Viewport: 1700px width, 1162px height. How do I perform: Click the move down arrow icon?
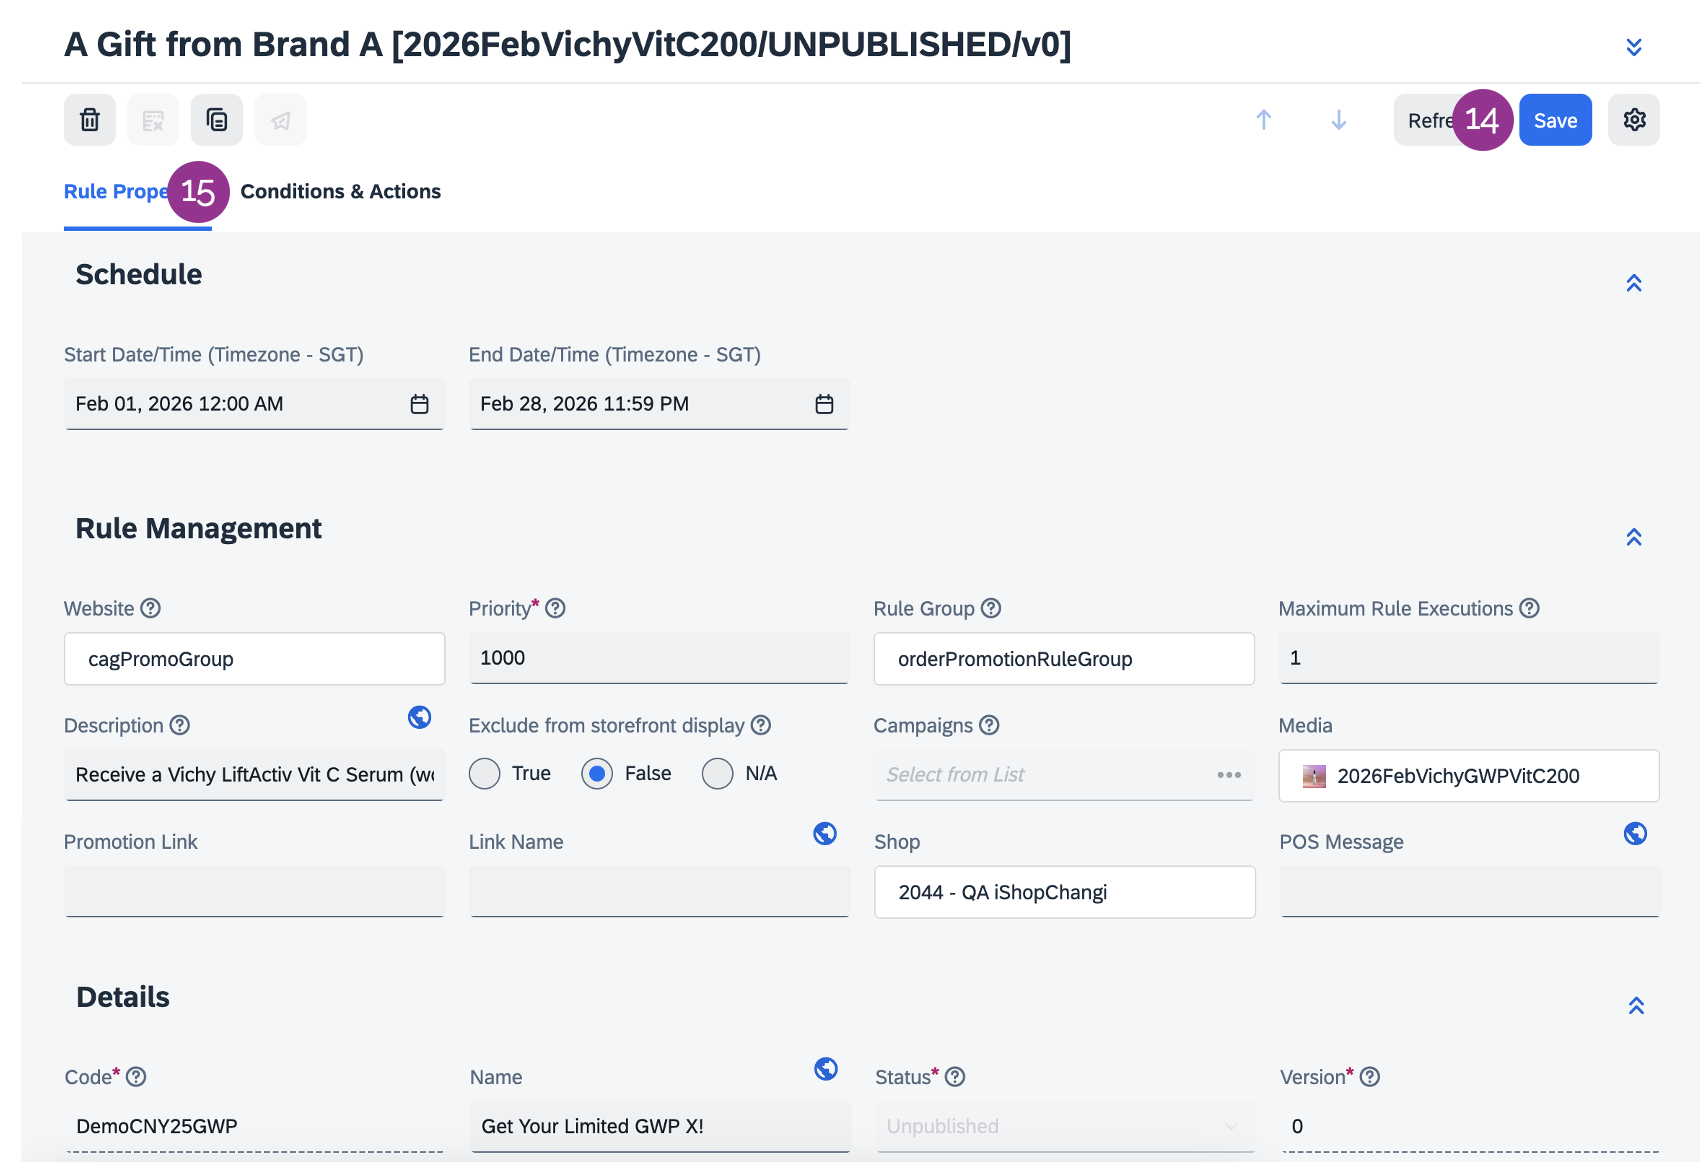click(1339, 120)
